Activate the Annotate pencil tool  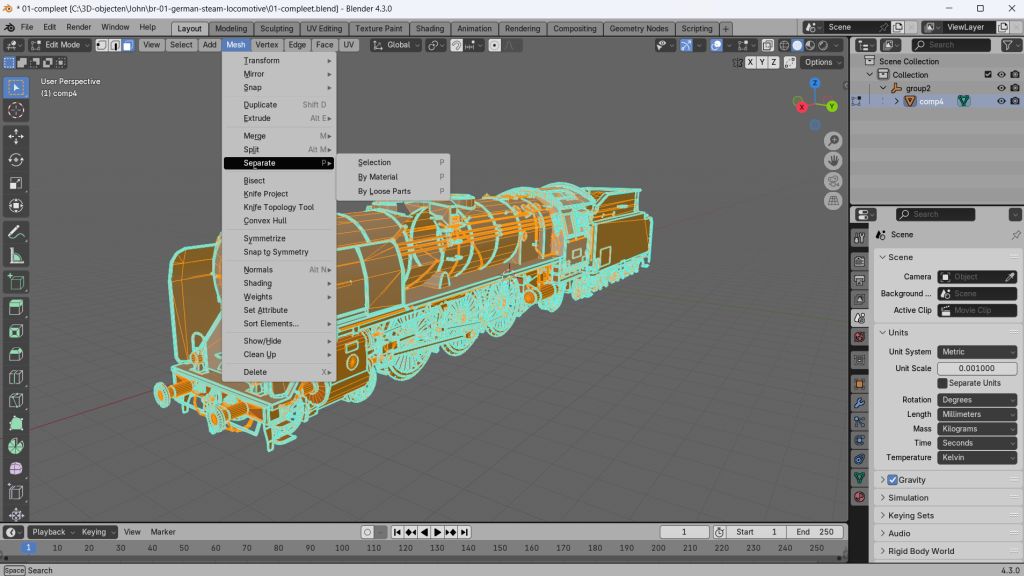tap(16, 232)
